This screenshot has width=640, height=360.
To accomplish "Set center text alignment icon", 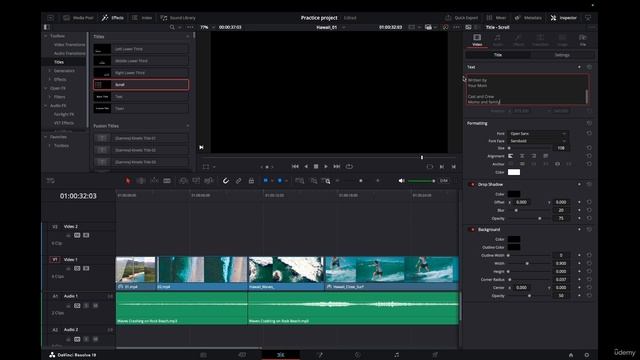I will tap(522, 156).
